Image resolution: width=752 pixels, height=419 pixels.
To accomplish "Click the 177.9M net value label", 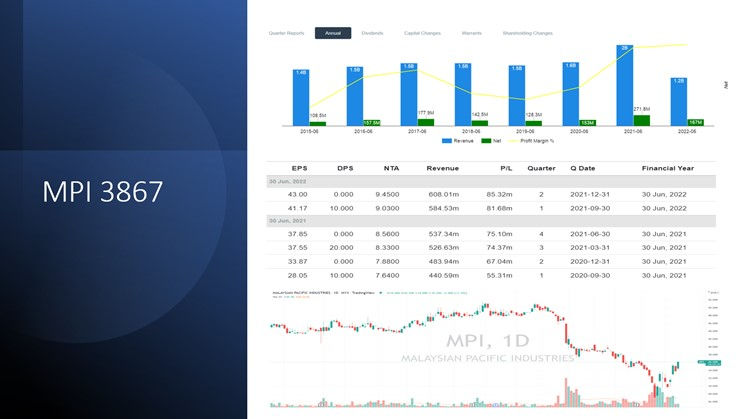I will click(x=426, y=113).
